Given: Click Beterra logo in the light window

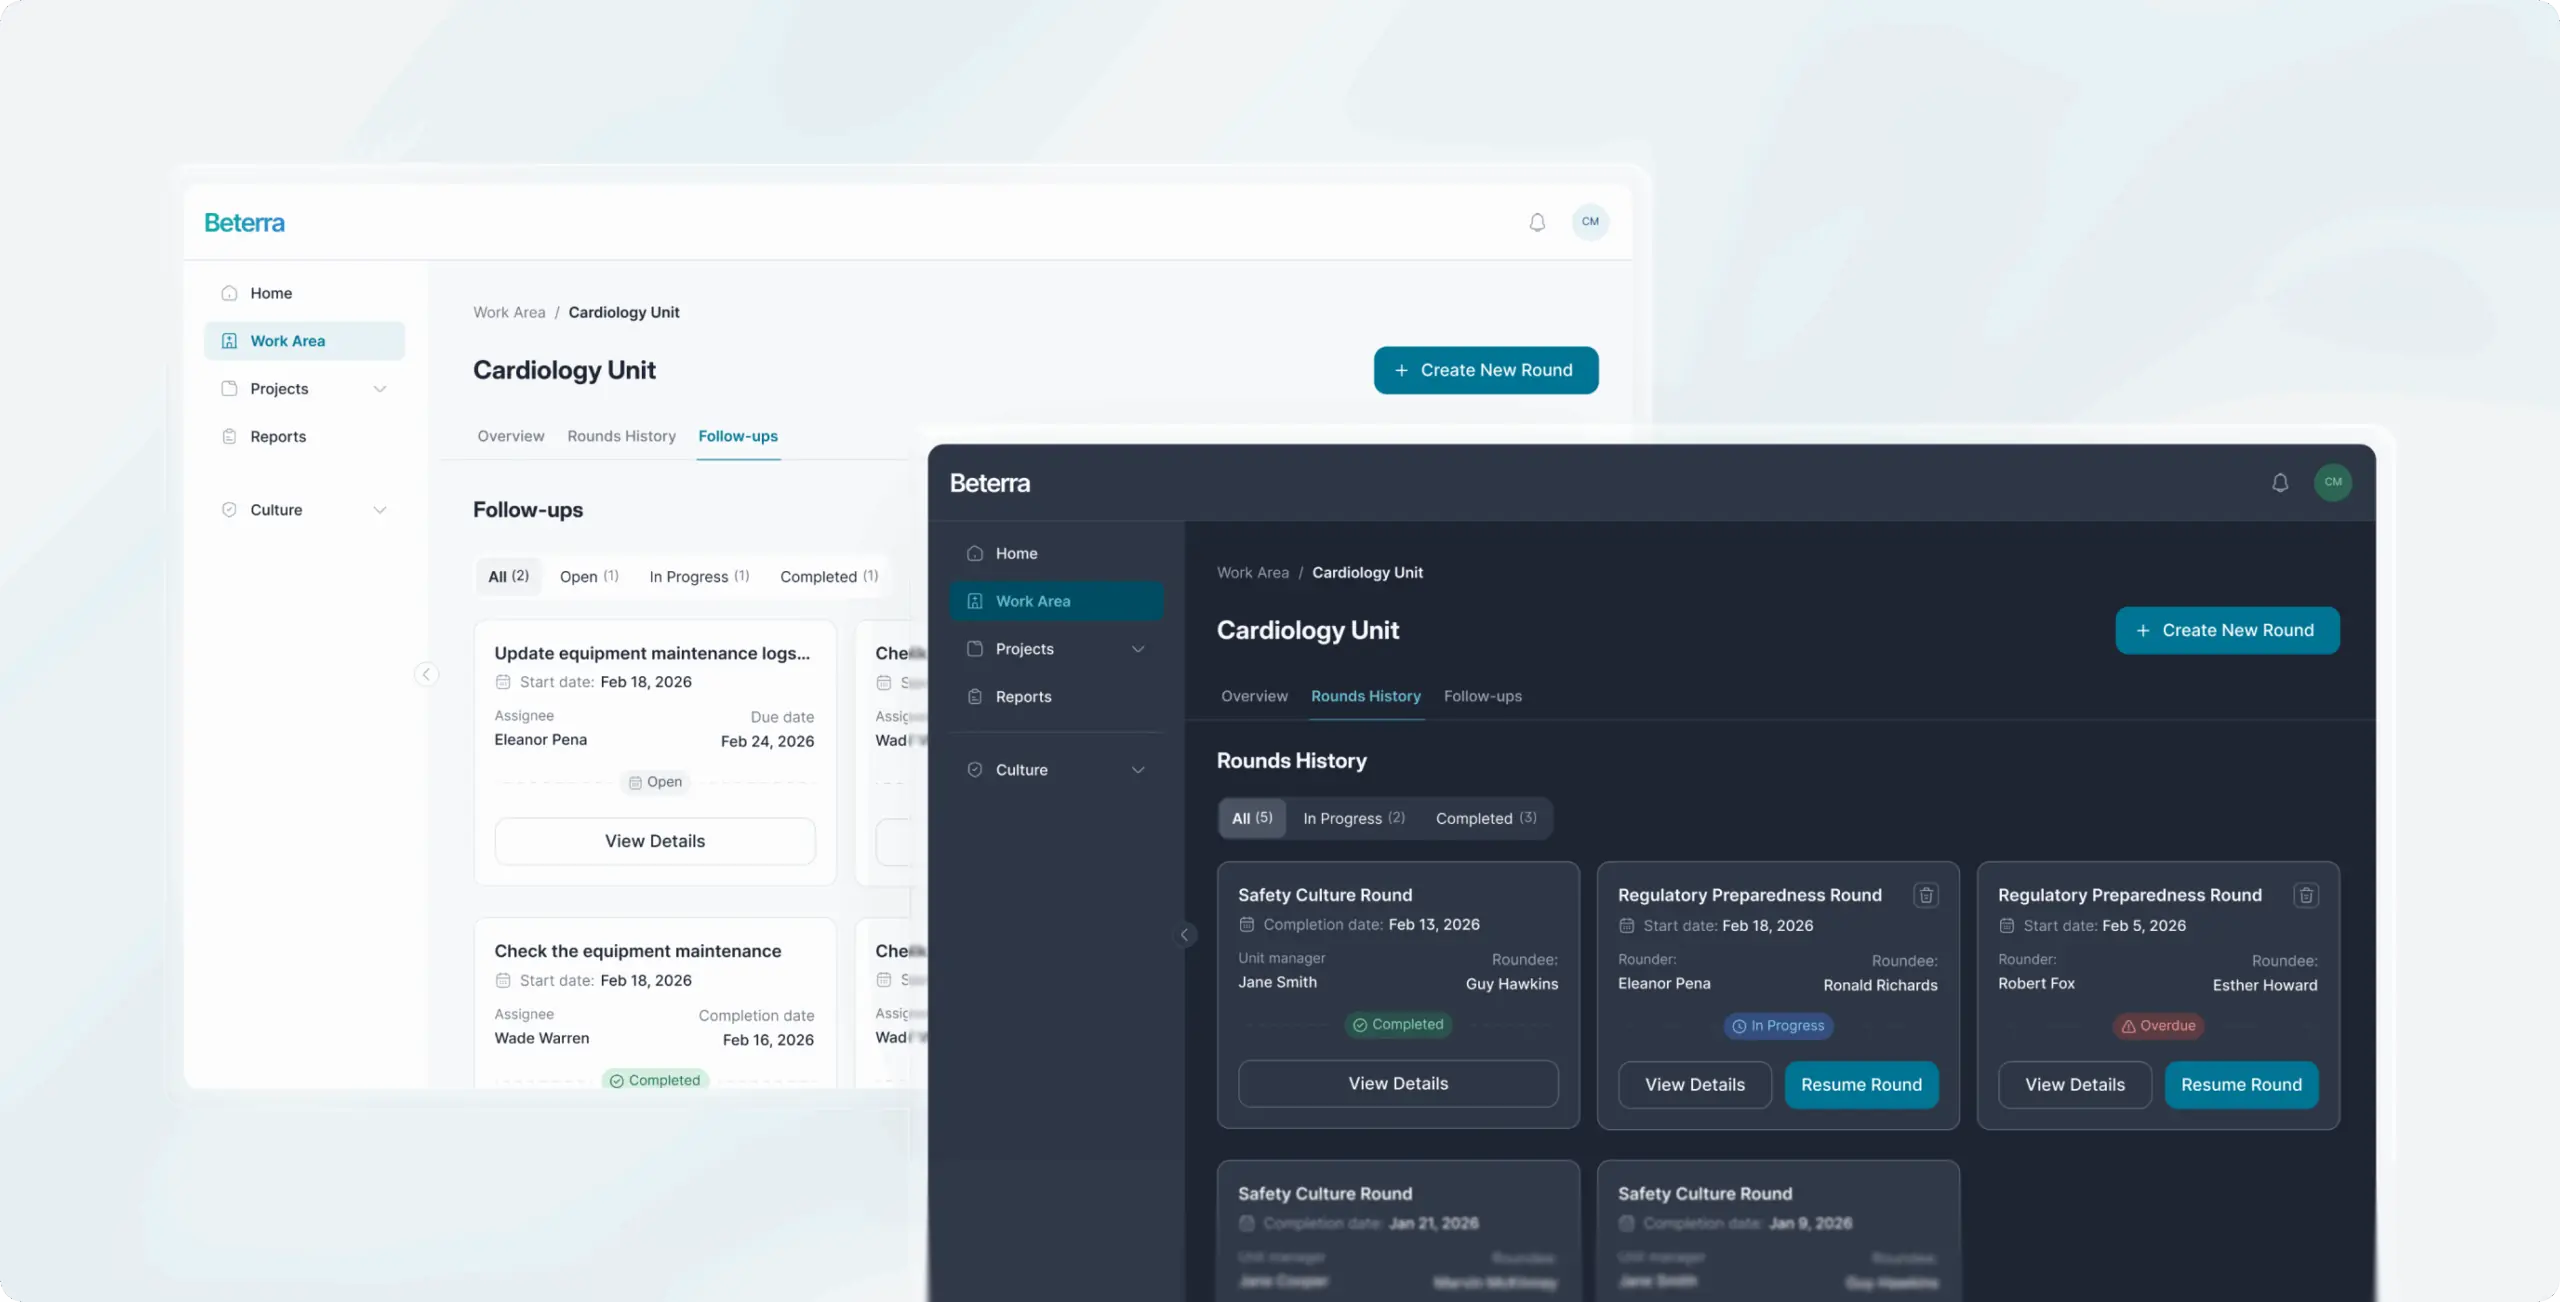Looking at the screenshot, I should [245, 222].
